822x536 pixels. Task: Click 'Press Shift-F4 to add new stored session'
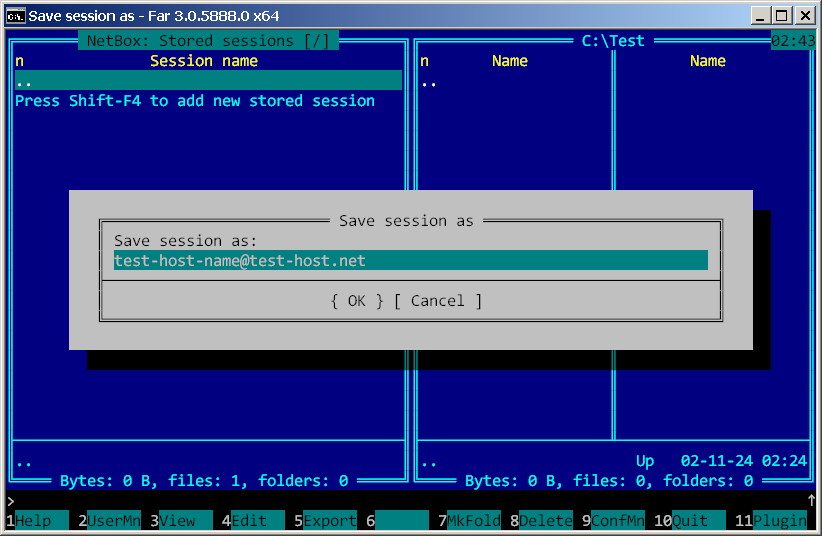pos(195,101)
